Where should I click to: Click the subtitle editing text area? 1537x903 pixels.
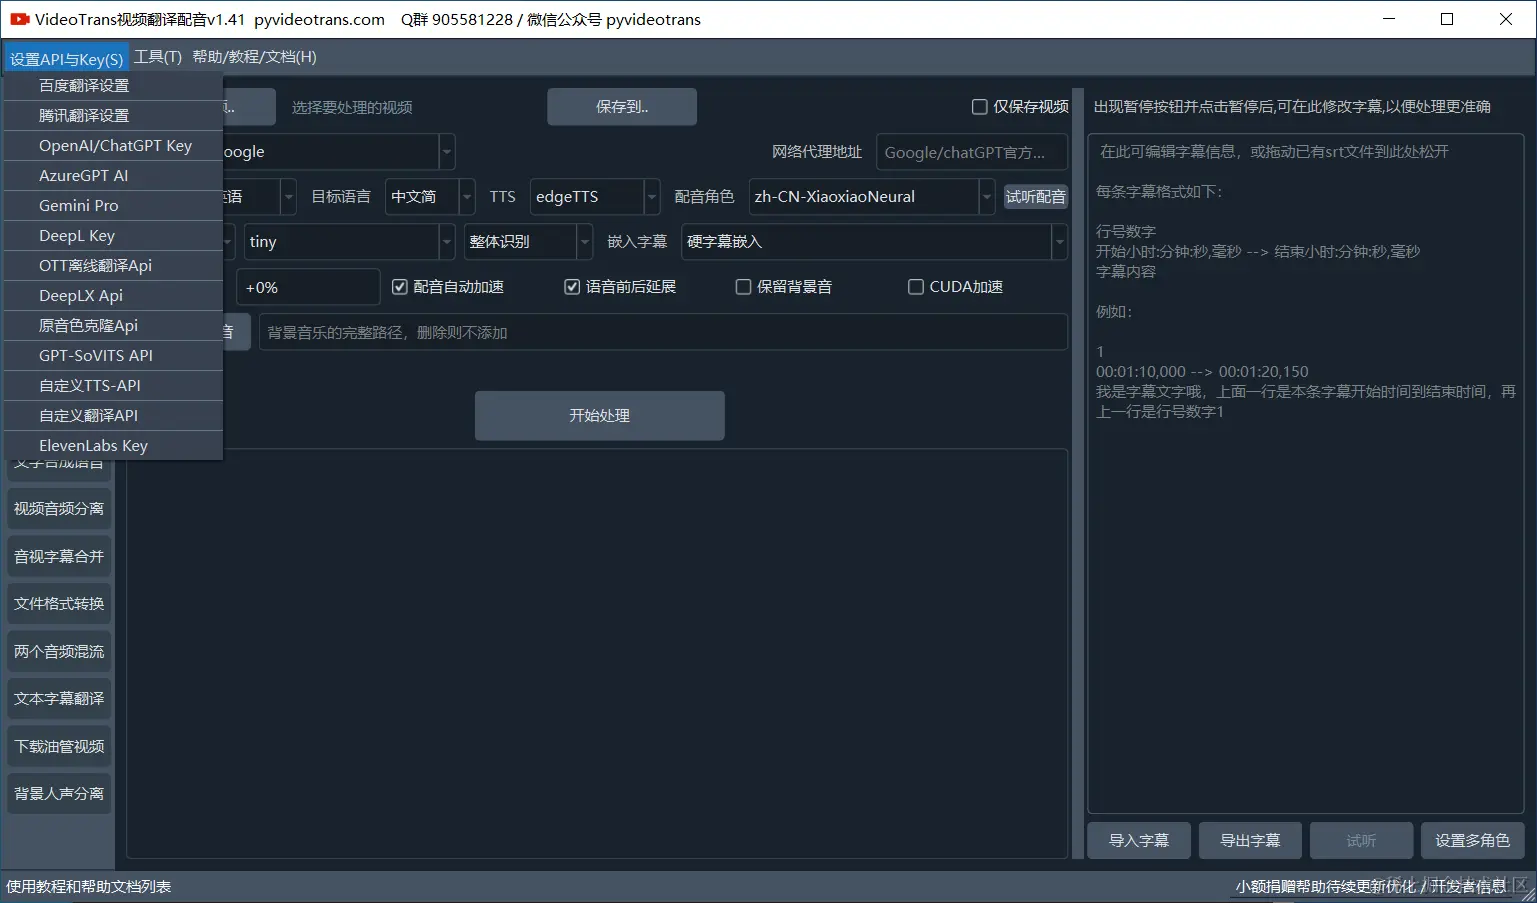[1305, 474]
